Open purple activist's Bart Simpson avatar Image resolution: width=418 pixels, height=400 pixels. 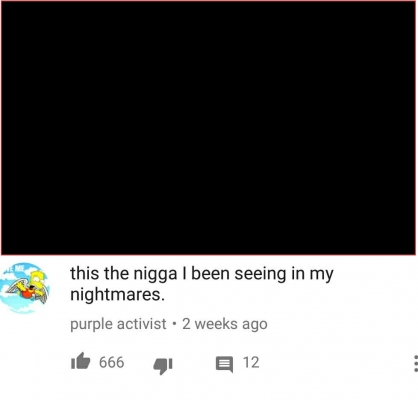pos(25,288)
